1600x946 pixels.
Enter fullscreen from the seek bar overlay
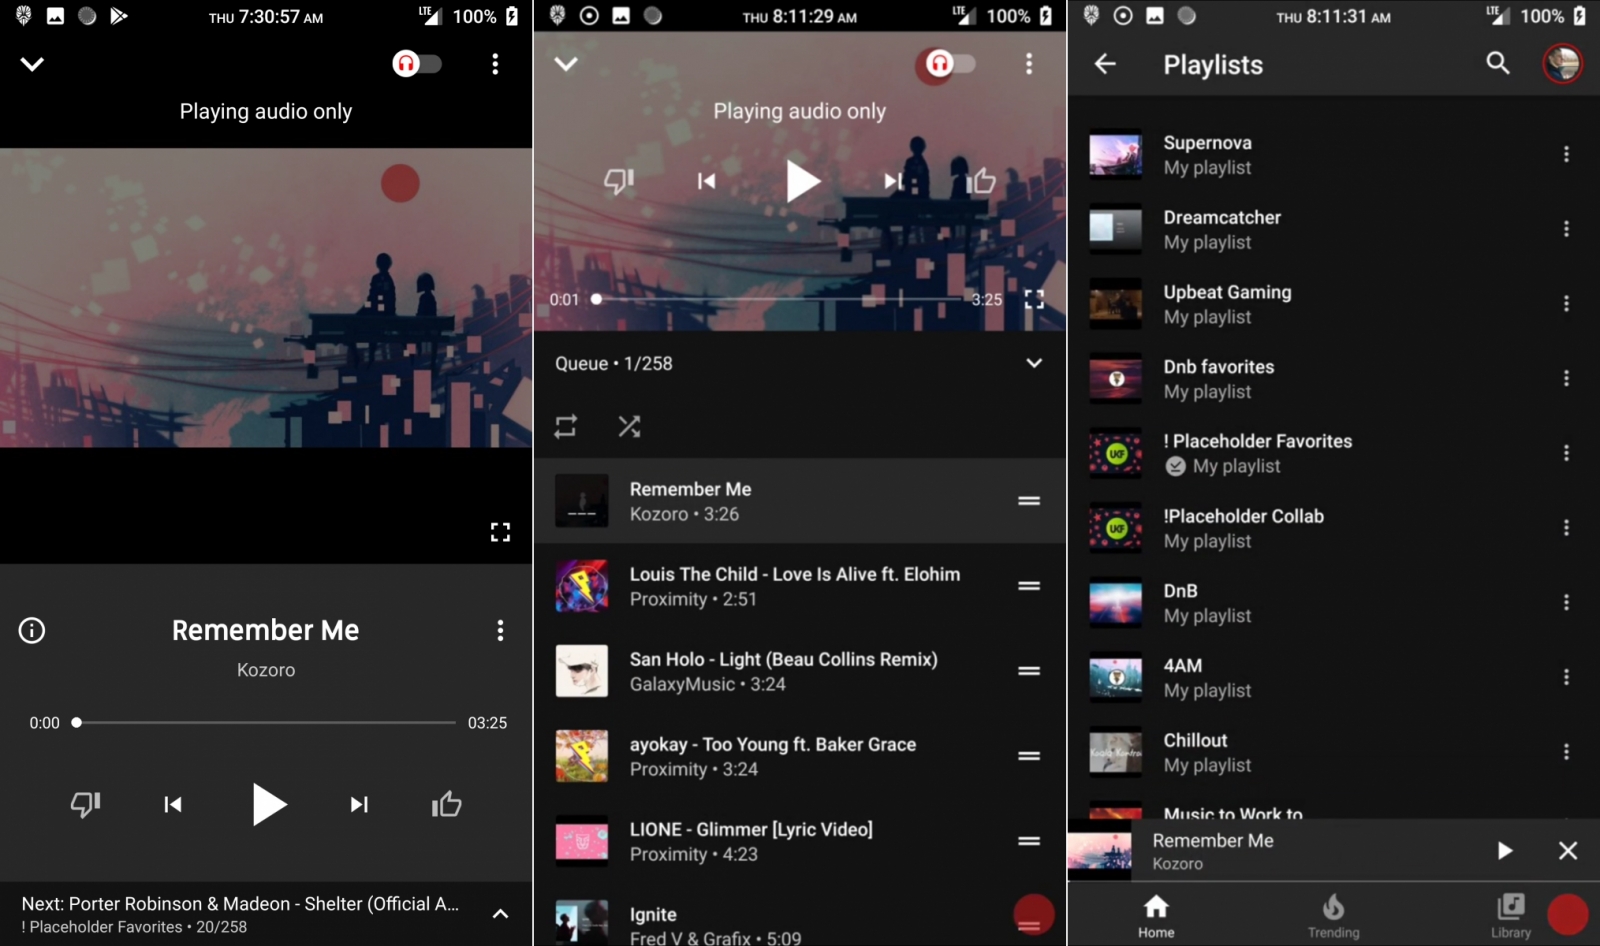pyautogui.click(x=1034, y=299)
